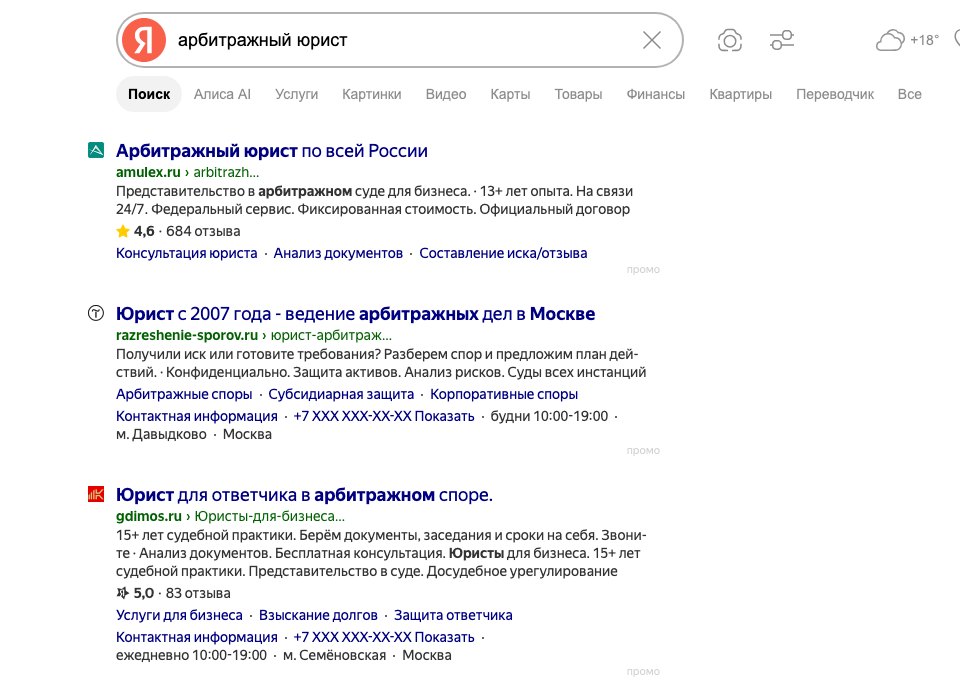
Task: Open the Видео tab
Action: click(446, 94)
